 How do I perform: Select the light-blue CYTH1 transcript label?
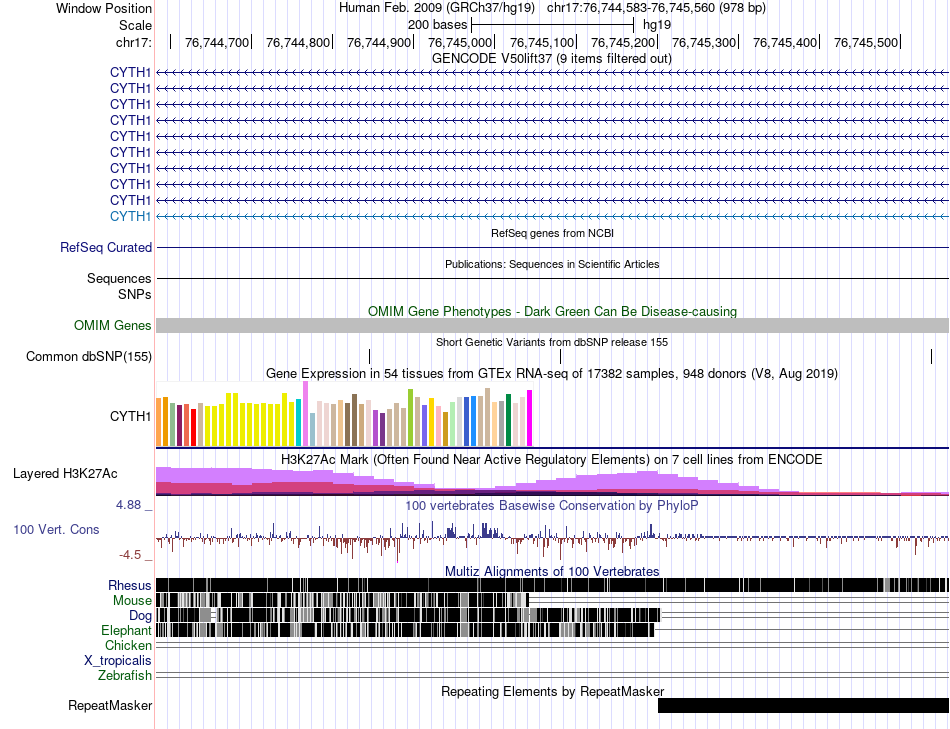(x=130, y=216)
